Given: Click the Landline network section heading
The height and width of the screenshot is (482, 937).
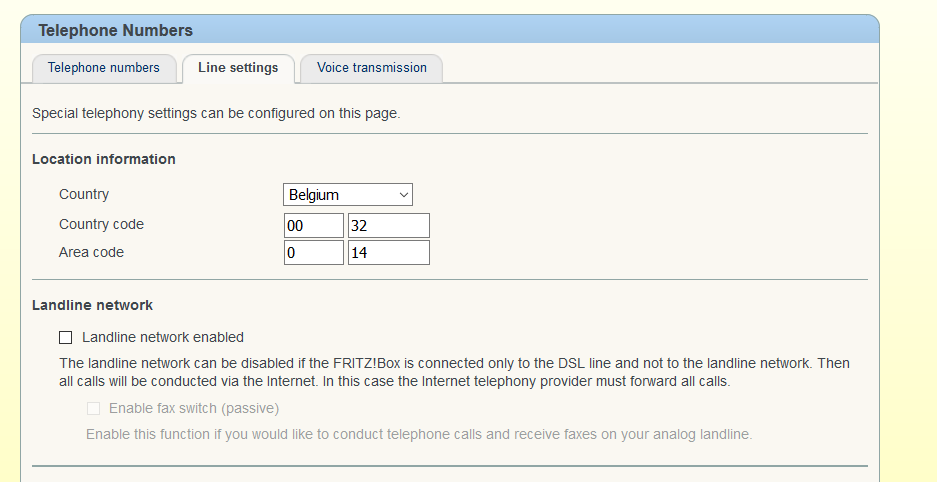Looking at the screenshot, I should coord(92,305).
